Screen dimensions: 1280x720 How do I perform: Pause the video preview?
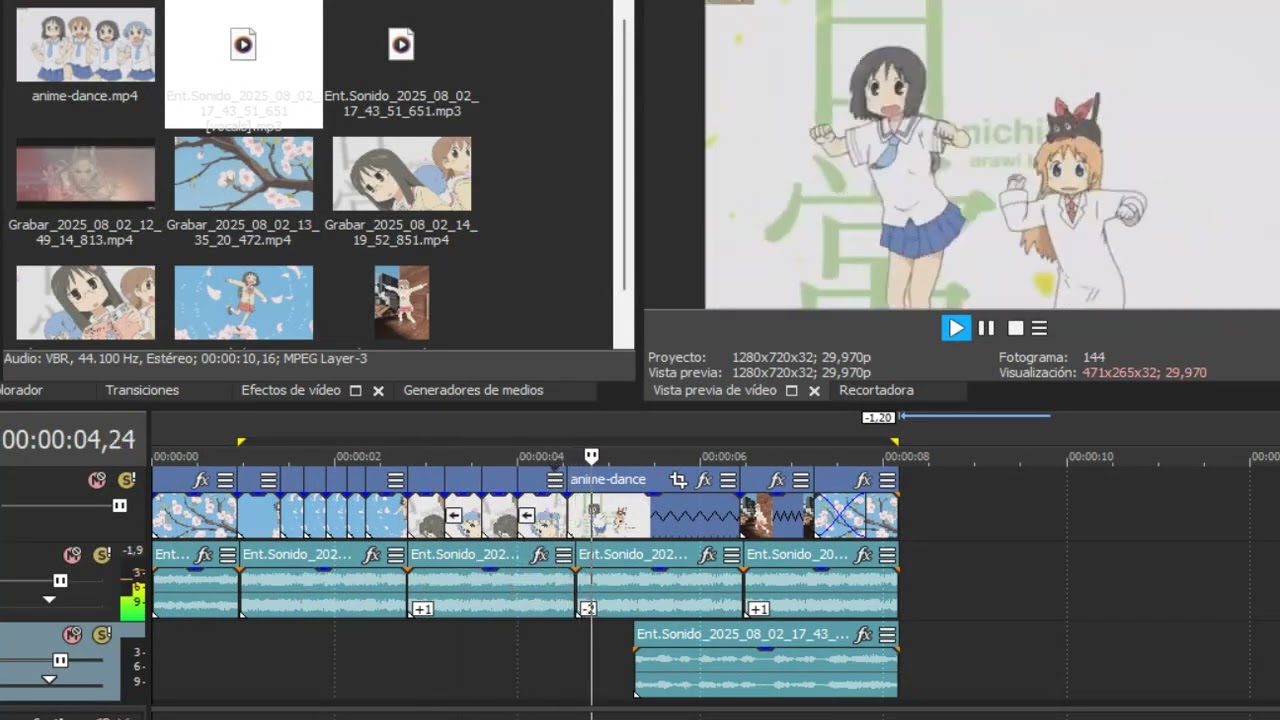[986, 328]
